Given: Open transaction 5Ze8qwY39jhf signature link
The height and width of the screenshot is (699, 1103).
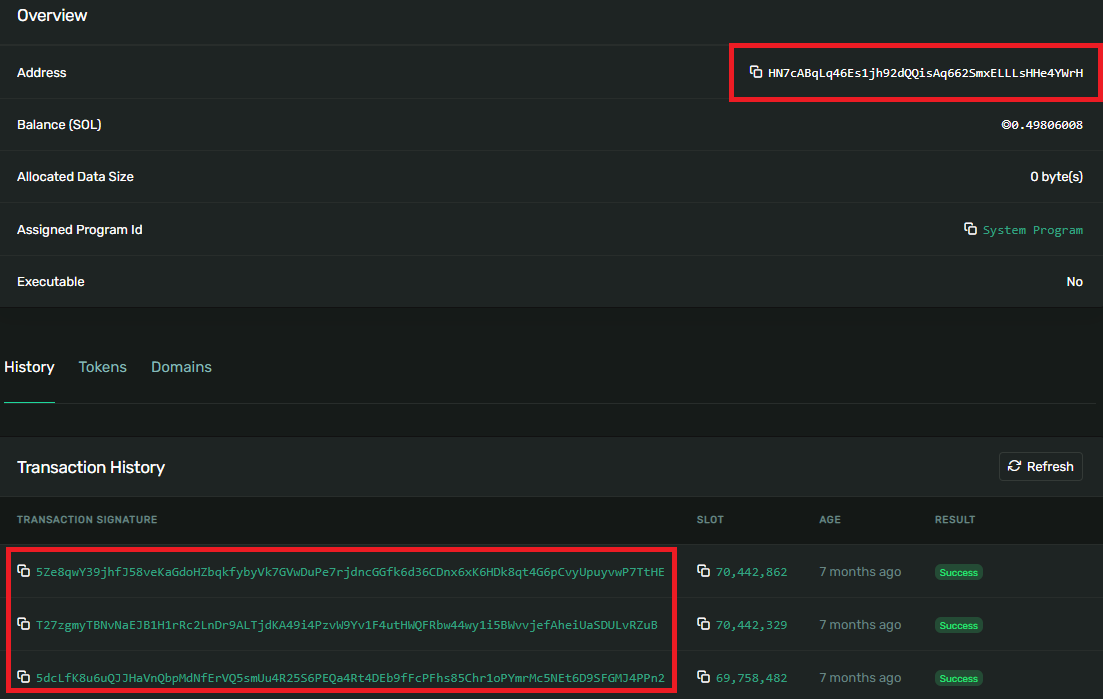Looking at the screenshot, I should click(350, 572).
